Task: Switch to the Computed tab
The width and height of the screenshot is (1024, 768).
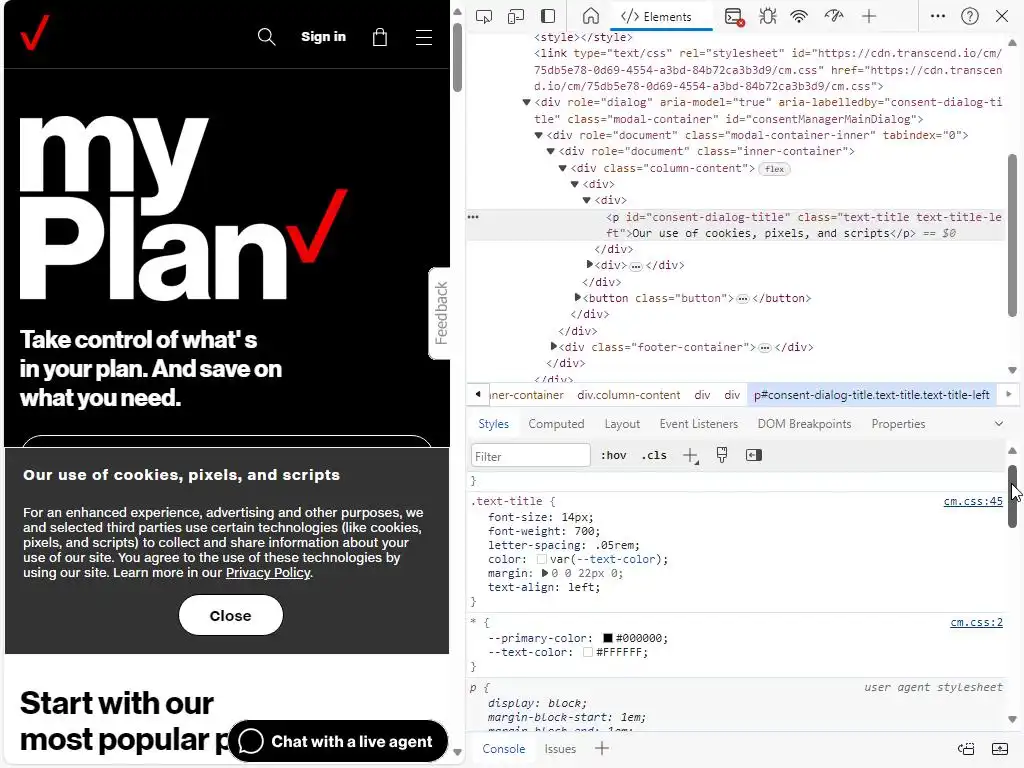Action: tap(556, 424)
